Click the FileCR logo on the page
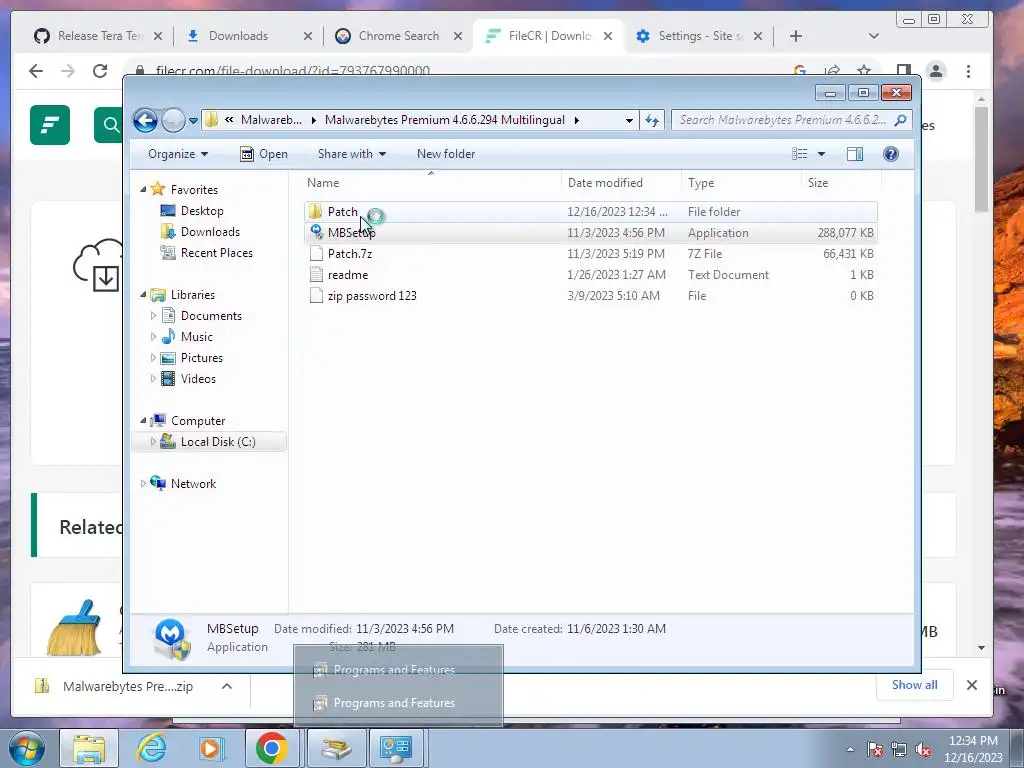Viewport: 1024px width, 768px height. tap(50, 125)
